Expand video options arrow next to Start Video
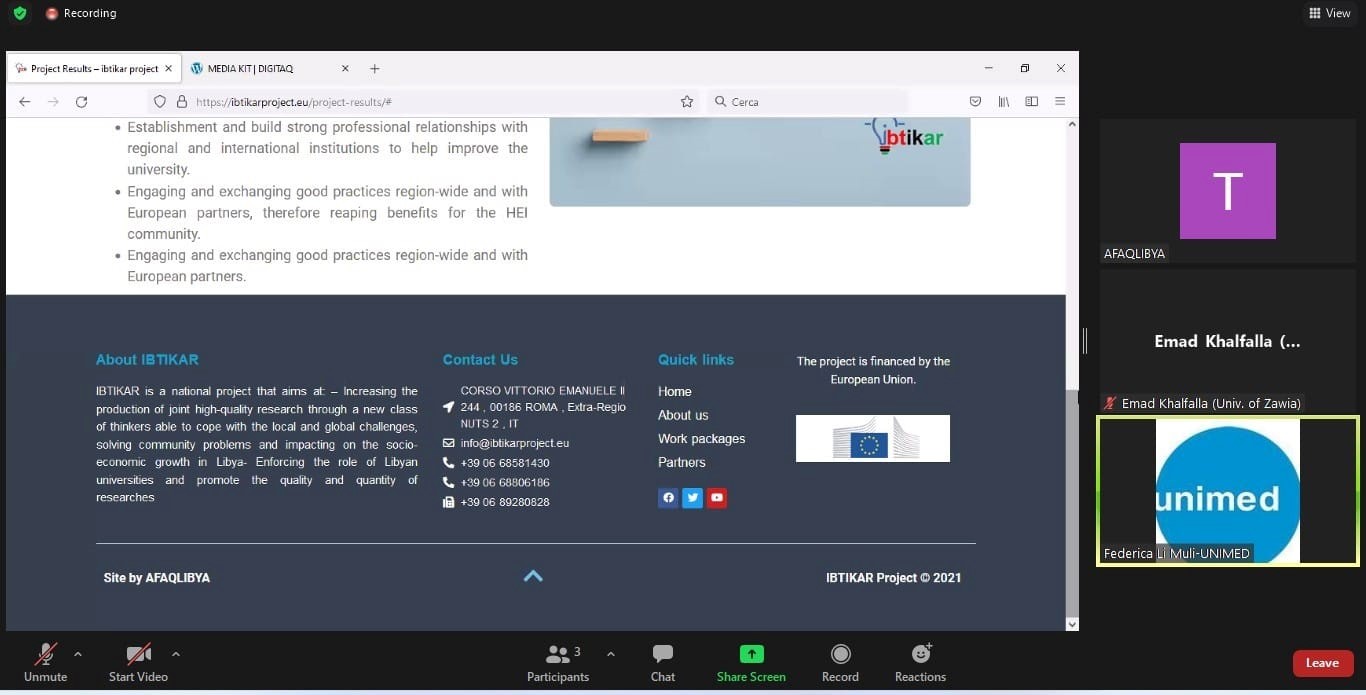1366x695 pixels. coord(176,654)
